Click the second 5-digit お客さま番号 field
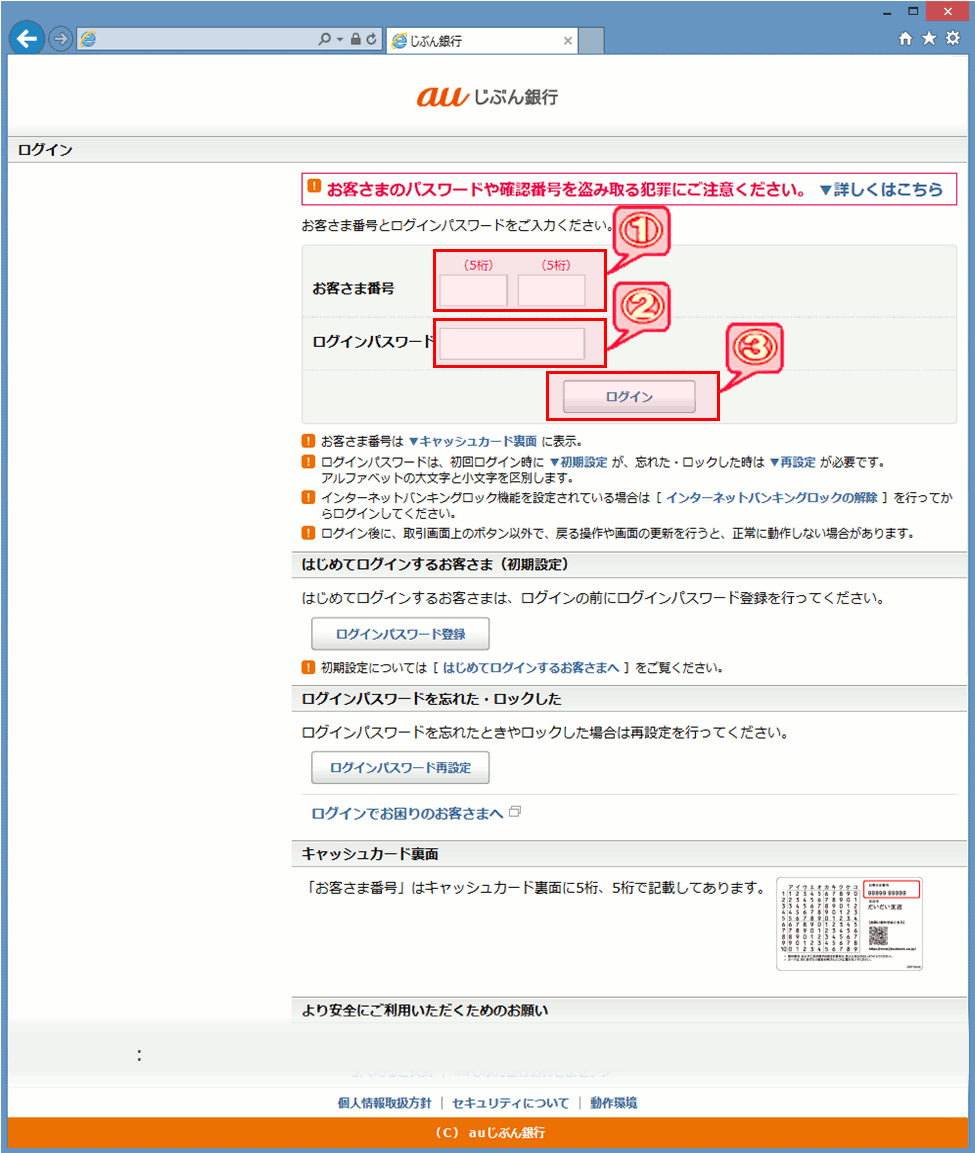975x1153 pixels. click(551, 290)
